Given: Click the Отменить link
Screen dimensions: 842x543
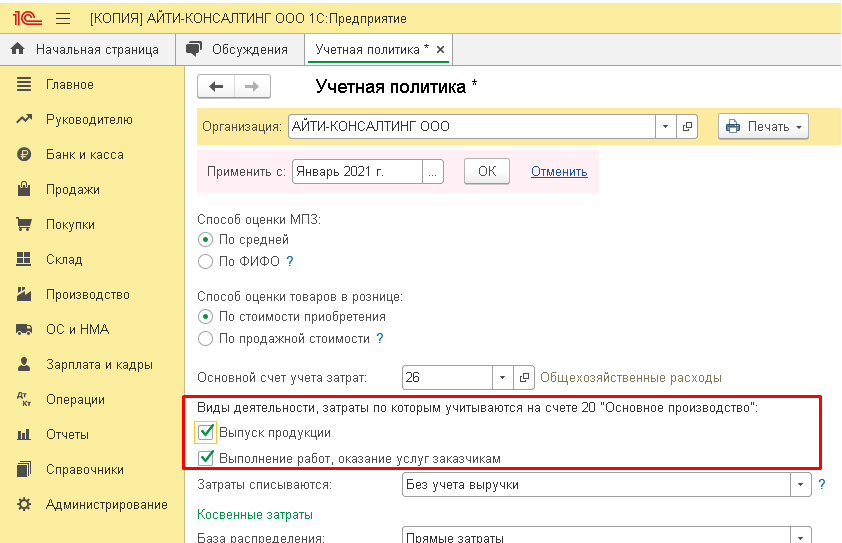Looking at the screenshot, I should point(559,171).
